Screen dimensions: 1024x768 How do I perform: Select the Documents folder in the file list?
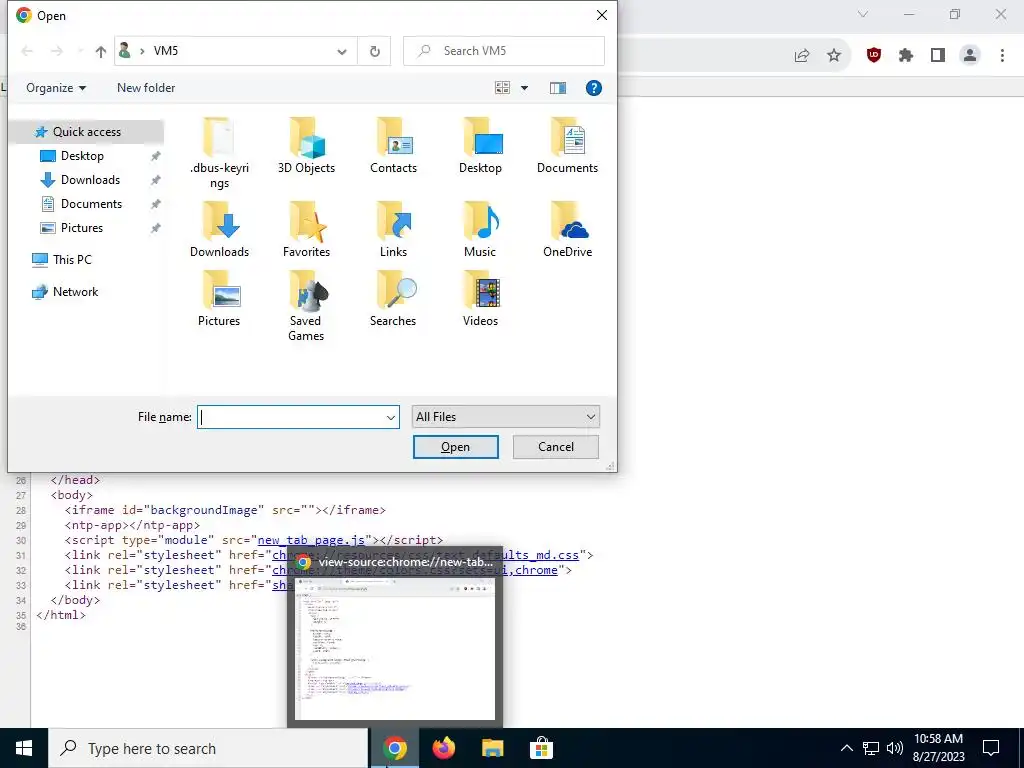click(568, 146)
